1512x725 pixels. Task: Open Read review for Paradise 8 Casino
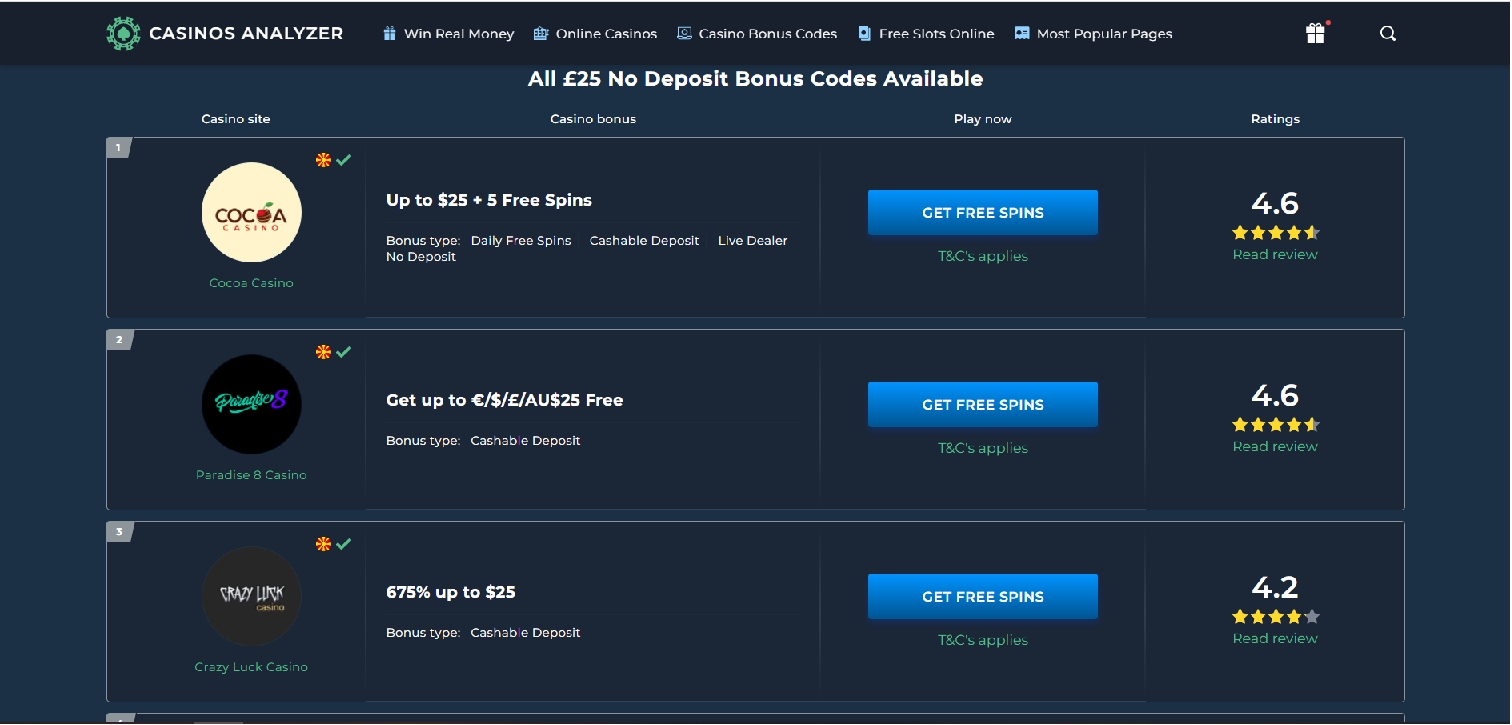pos(1275,447)
